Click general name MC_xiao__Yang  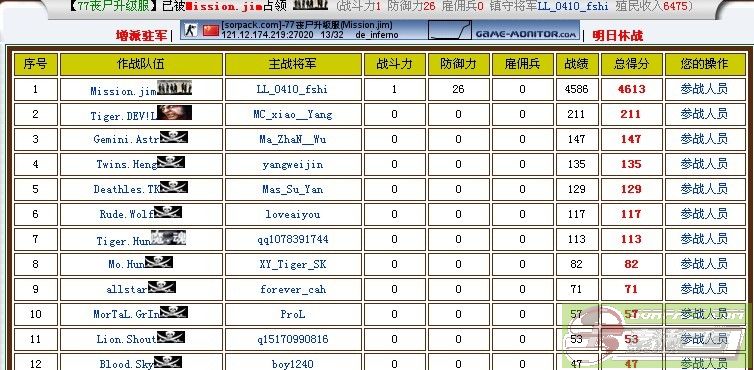[x=292, y=115]
